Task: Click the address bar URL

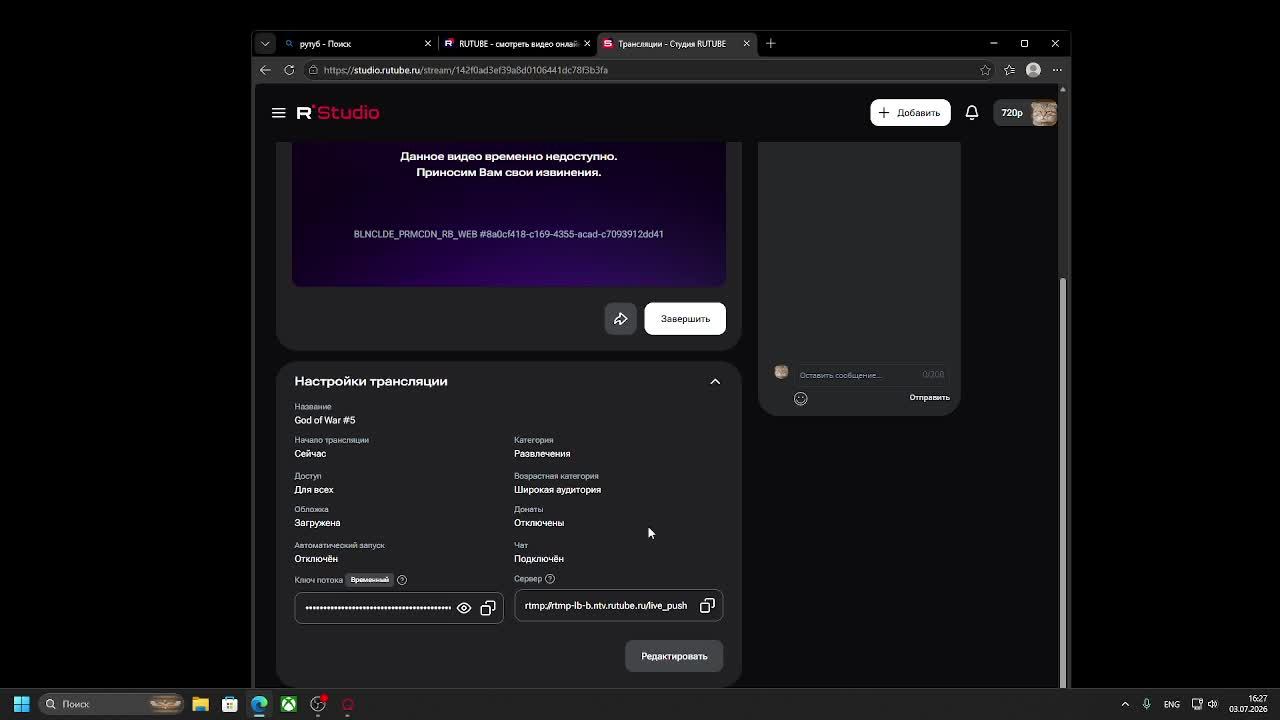Action: [x=465, y=70]
